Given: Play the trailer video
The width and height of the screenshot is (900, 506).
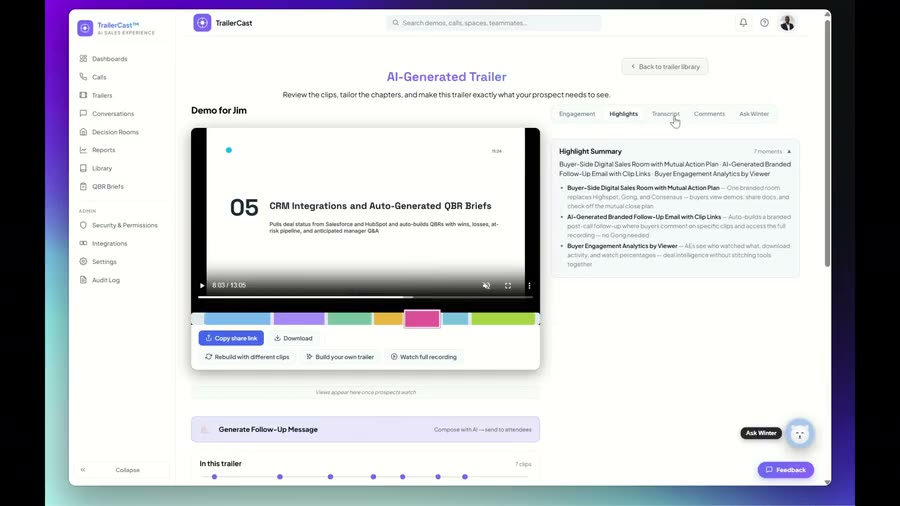Looking at the screenshot, I should pos(202,285).
